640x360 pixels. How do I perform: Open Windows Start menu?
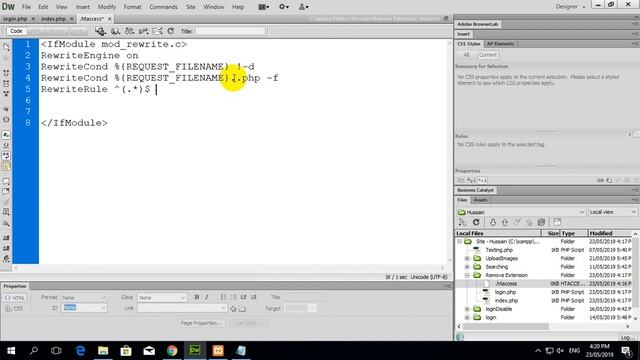(11, 351)
